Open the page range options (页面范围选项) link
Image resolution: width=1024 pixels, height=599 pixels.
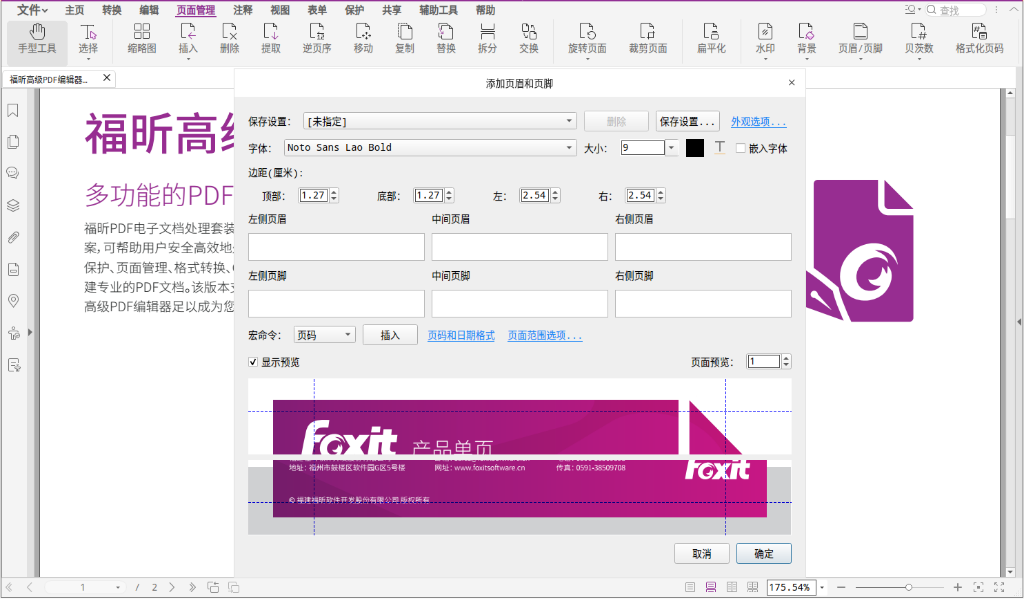545,336
